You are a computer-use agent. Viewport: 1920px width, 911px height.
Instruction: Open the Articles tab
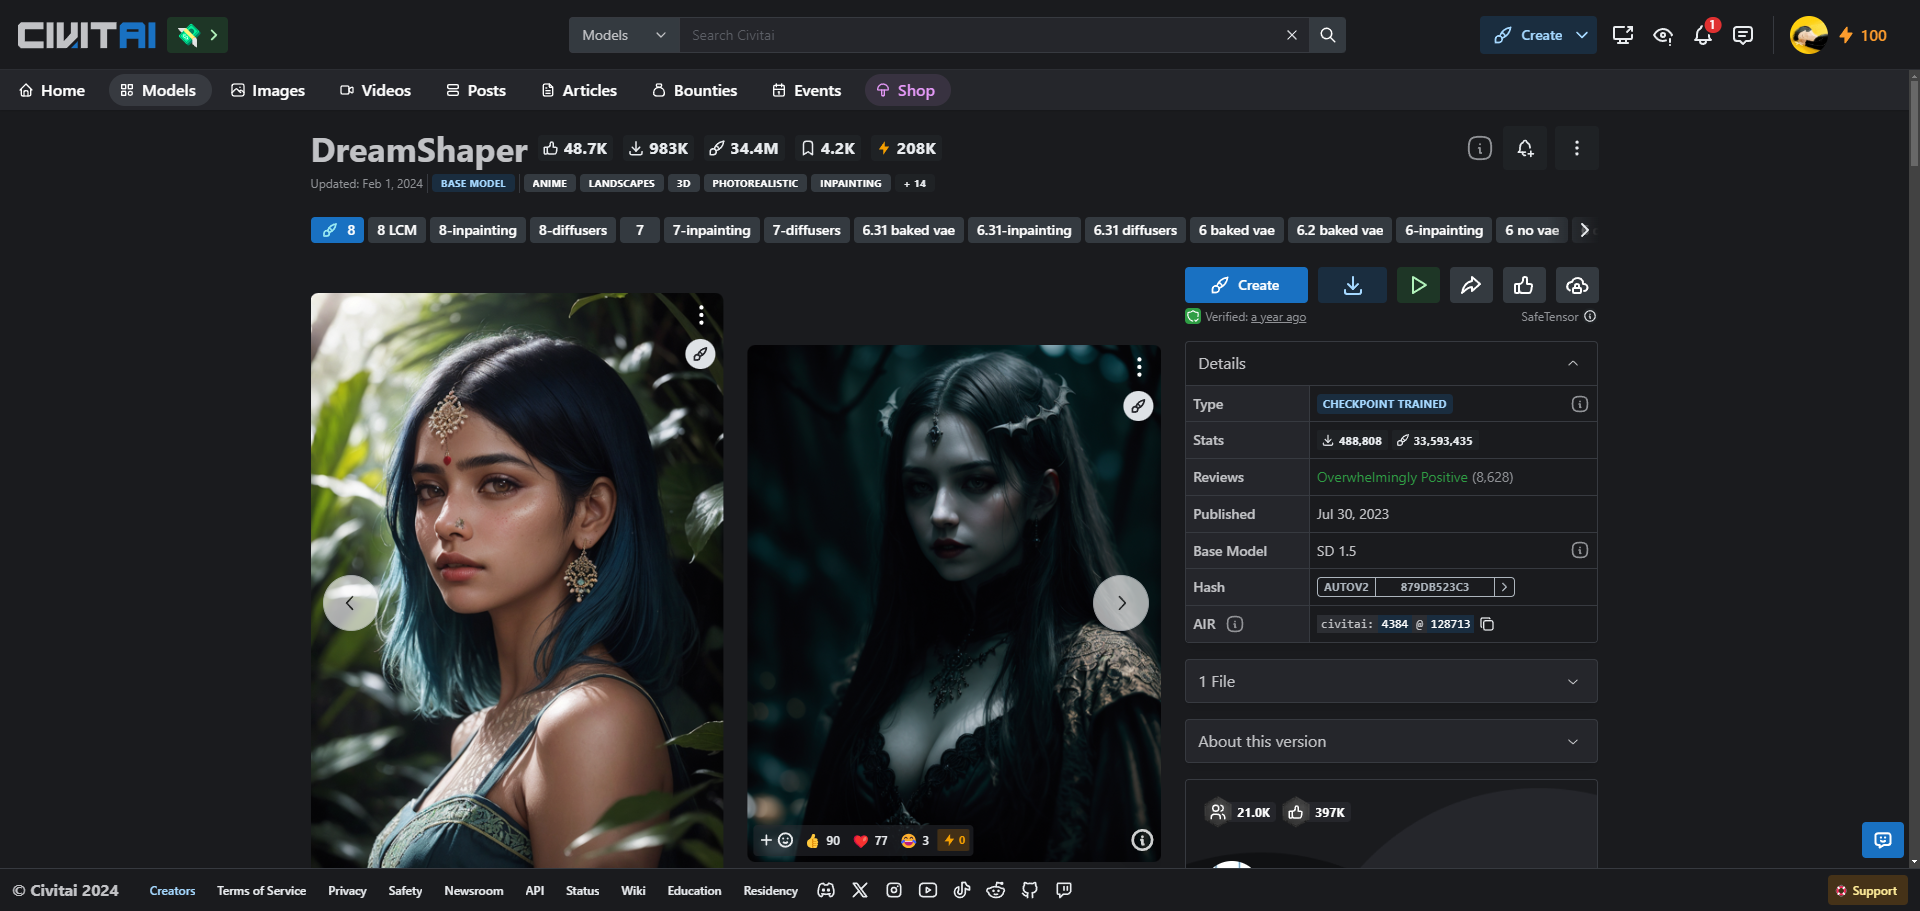coord(579,90)
